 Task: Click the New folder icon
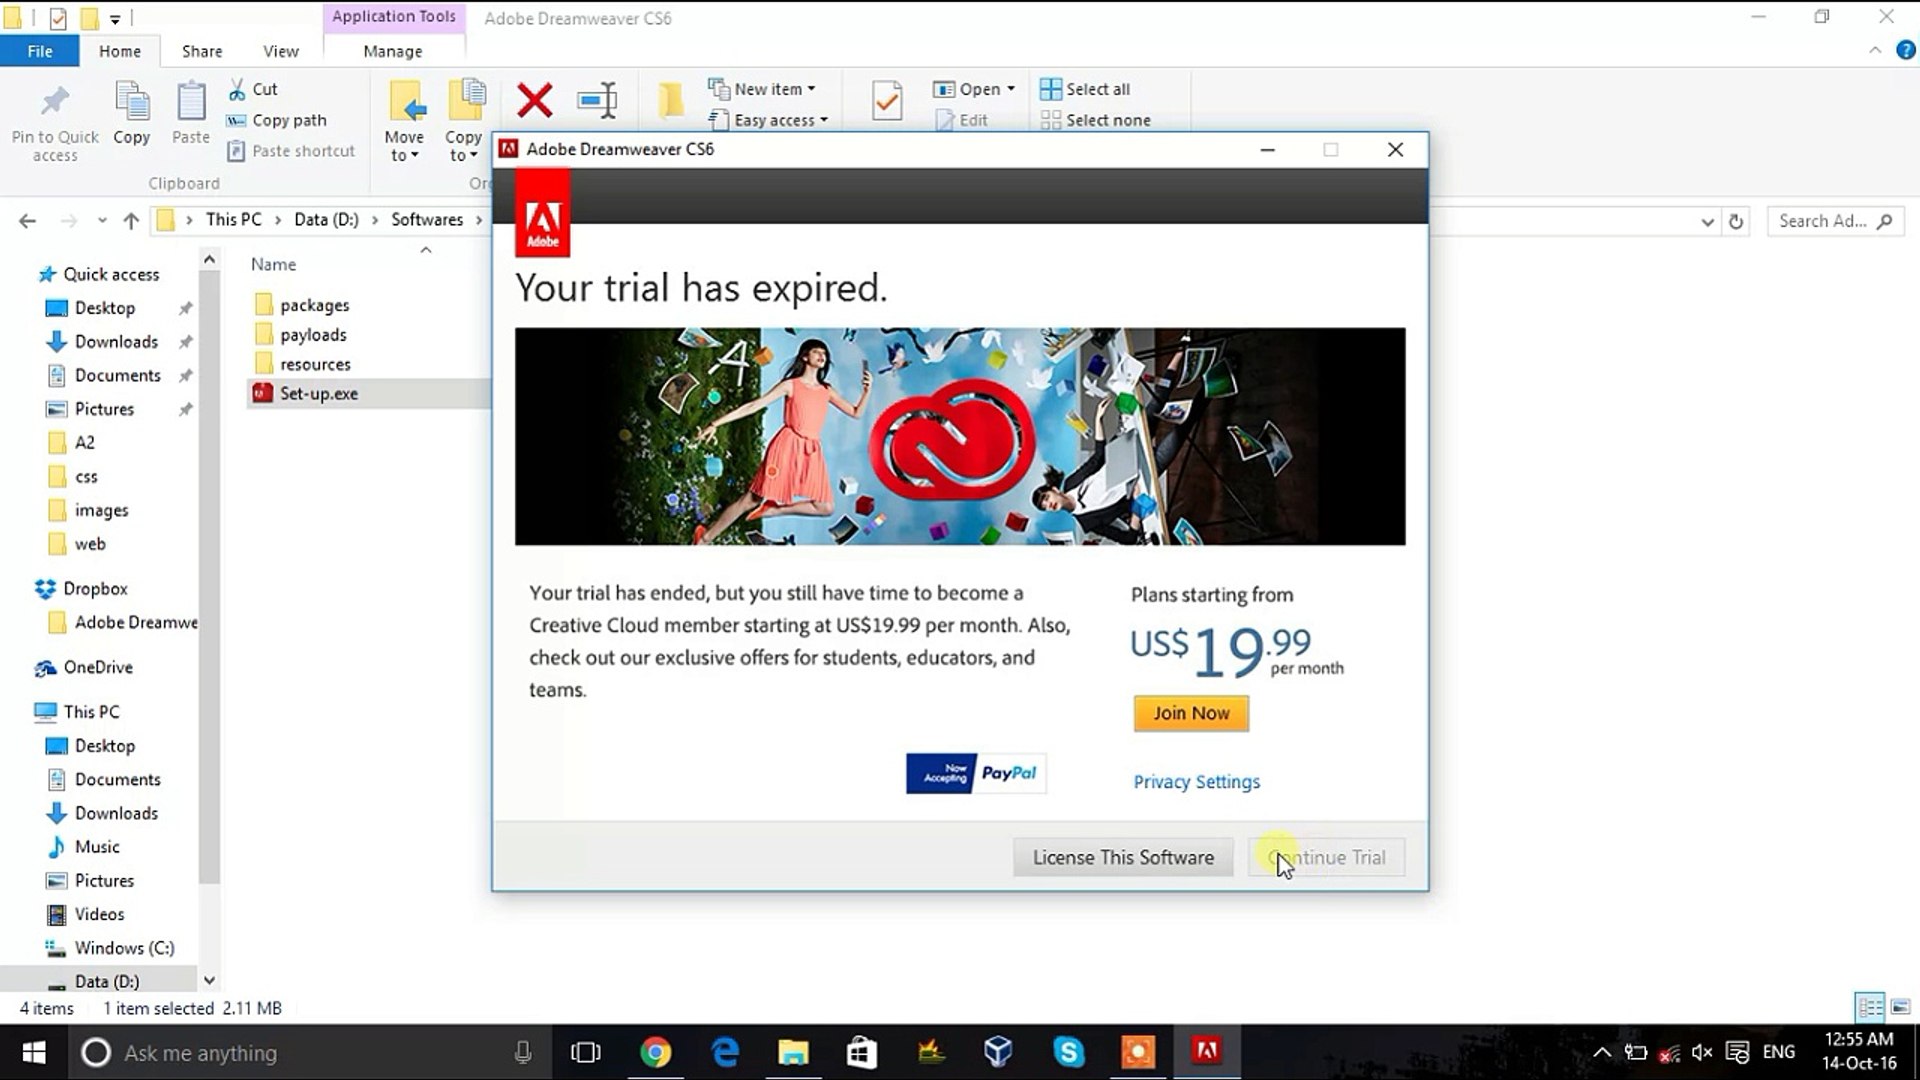671,100
